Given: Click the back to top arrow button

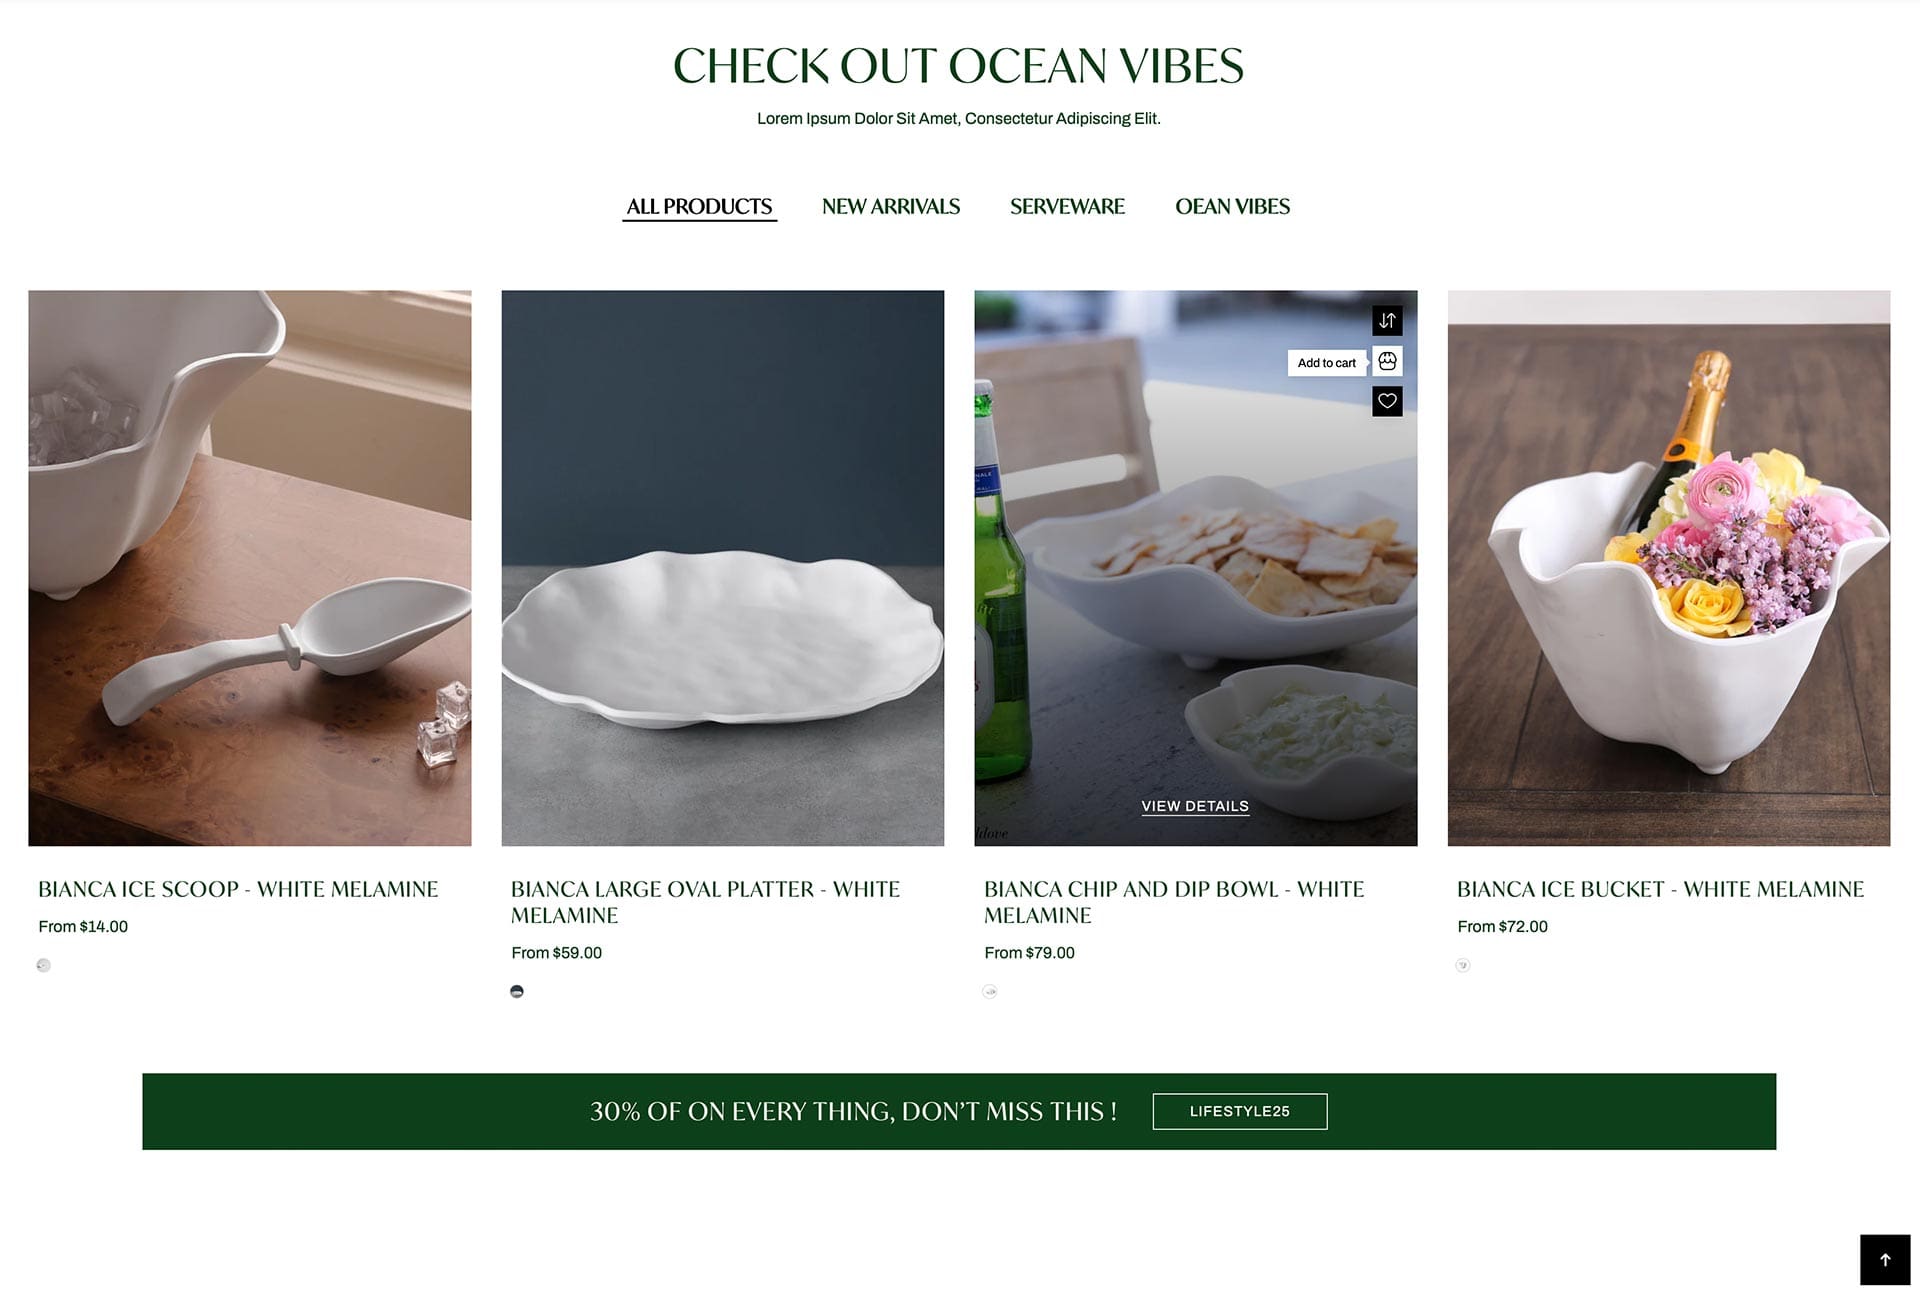Looking at the screenshot, I should pyautogui.click(x=1885, y=1260).
